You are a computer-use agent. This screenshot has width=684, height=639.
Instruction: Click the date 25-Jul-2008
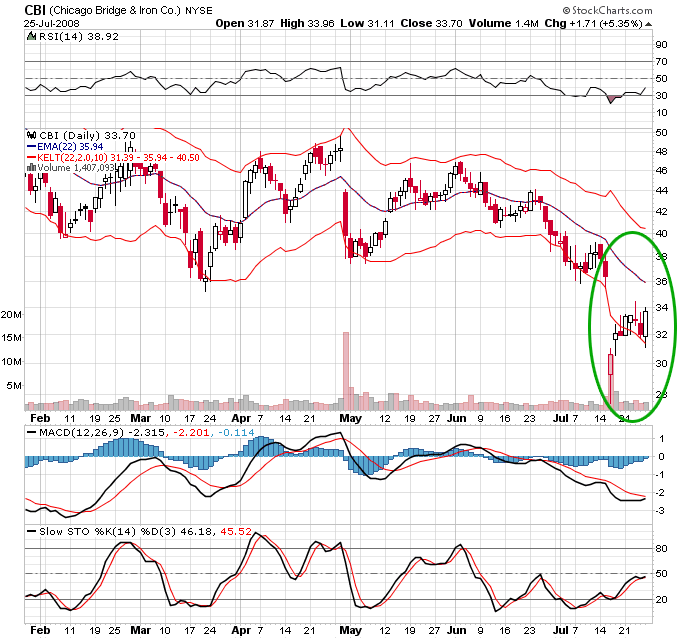pos(51,23)
